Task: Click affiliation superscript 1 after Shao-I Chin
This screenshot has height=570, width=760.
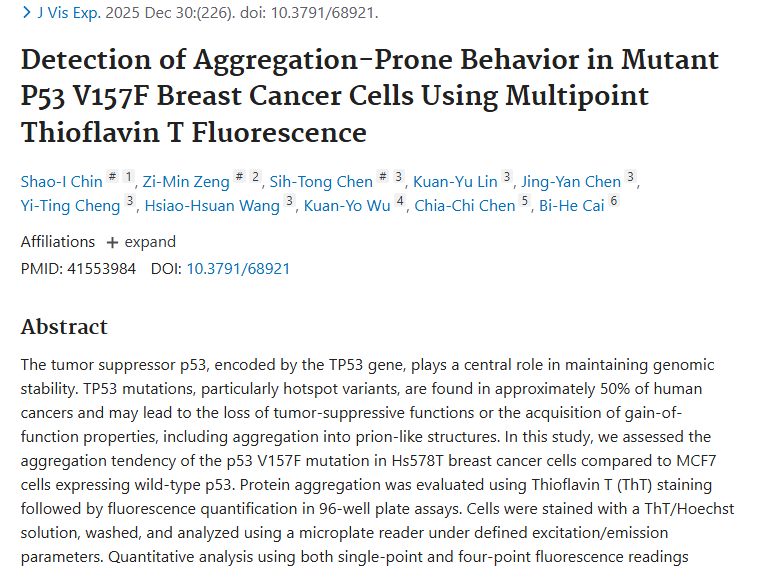Action: pos(128,178)
